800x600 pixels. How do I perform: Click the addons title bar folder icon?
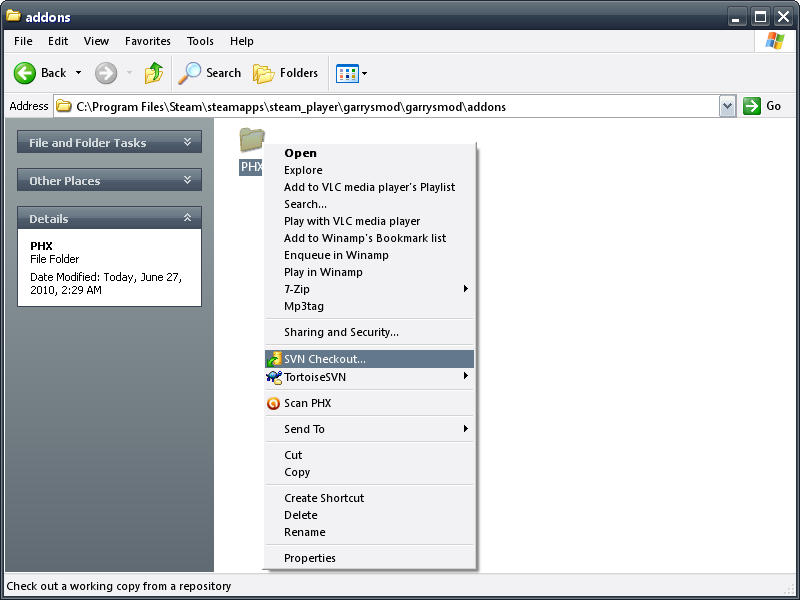(13, 16)
